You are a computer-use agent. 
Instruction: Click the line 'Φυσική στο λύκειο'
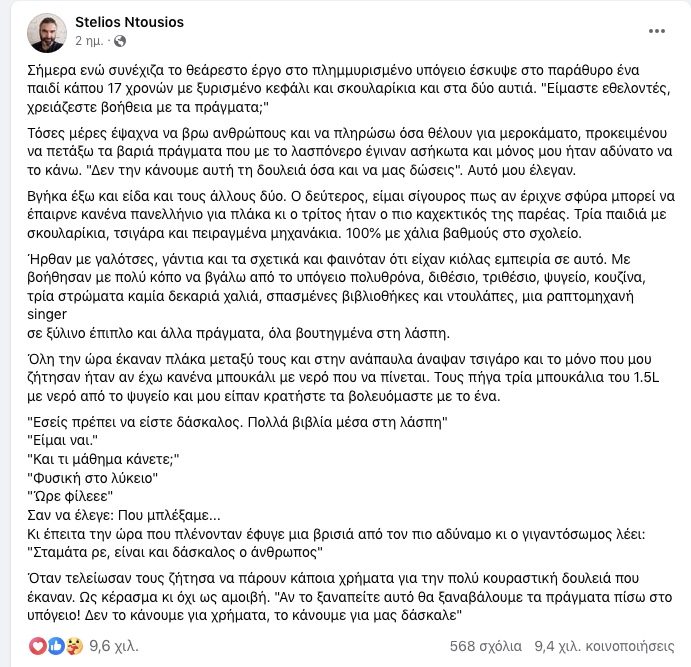tap(93, 478)
